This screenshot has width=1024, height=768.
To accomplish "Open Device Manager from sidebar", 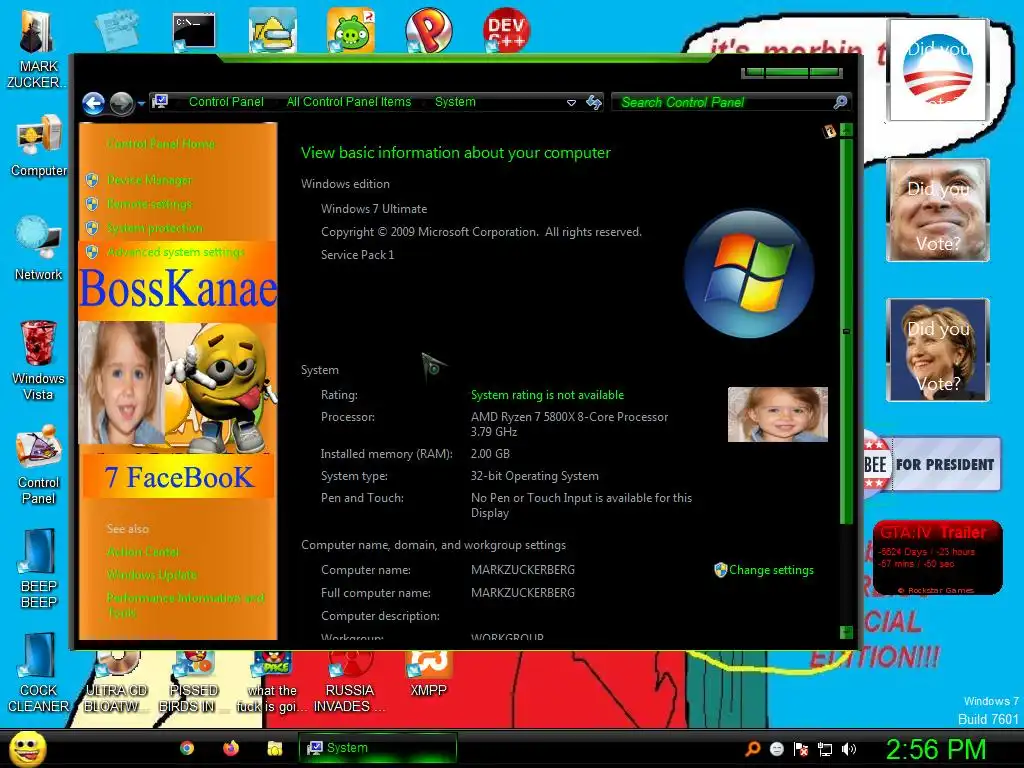I will click(x=150, y=180).
